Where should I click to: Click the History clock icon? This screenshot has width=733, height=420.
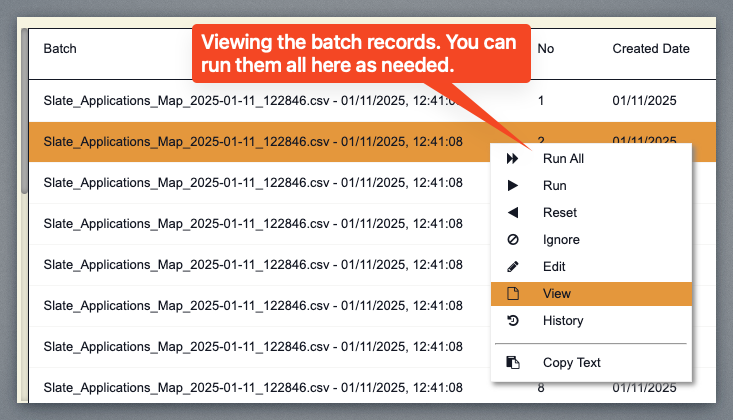[513, 321]
